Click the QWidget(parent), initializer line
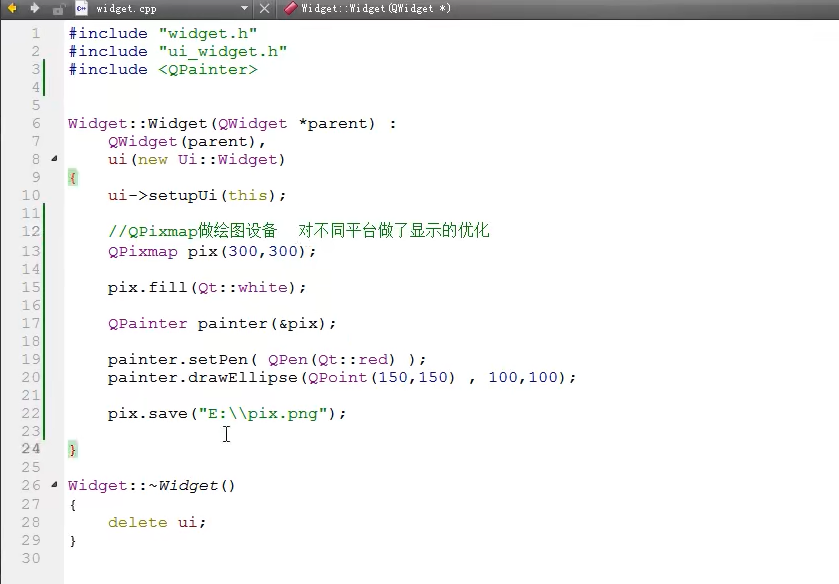This screenshot has height=584, width=839. pyautogui.click(x=187, y=142)
